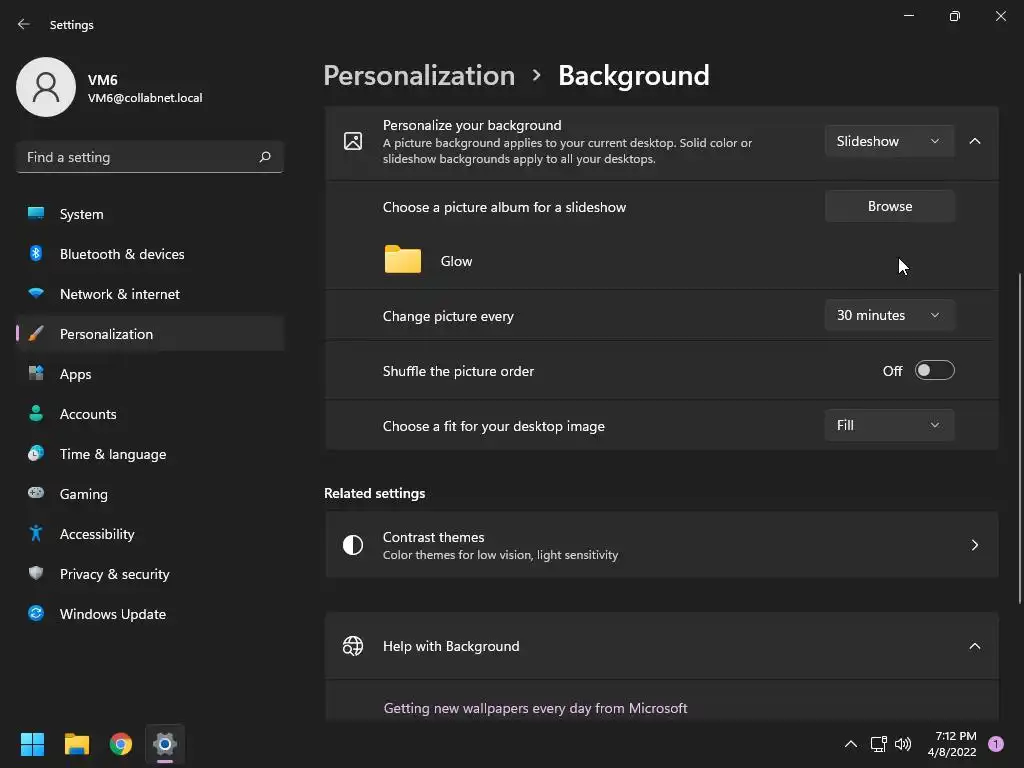Screen dimensions: 1024x768
Task: Click the Bluetooth & devices icon
Action: pos(36,254)
